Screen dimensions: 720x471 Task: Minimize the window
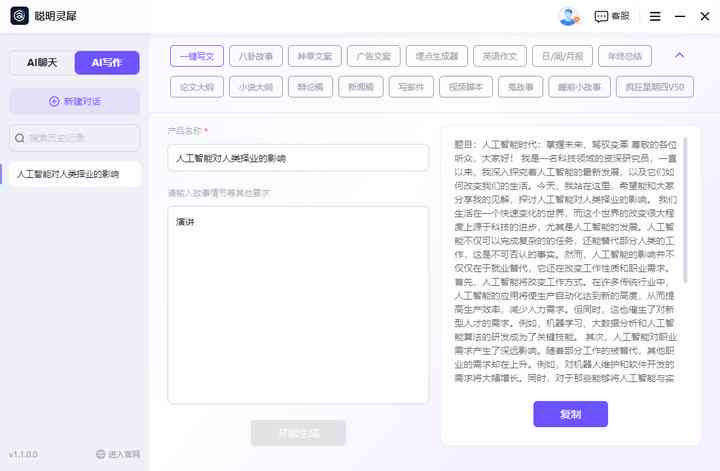point(680,17)
